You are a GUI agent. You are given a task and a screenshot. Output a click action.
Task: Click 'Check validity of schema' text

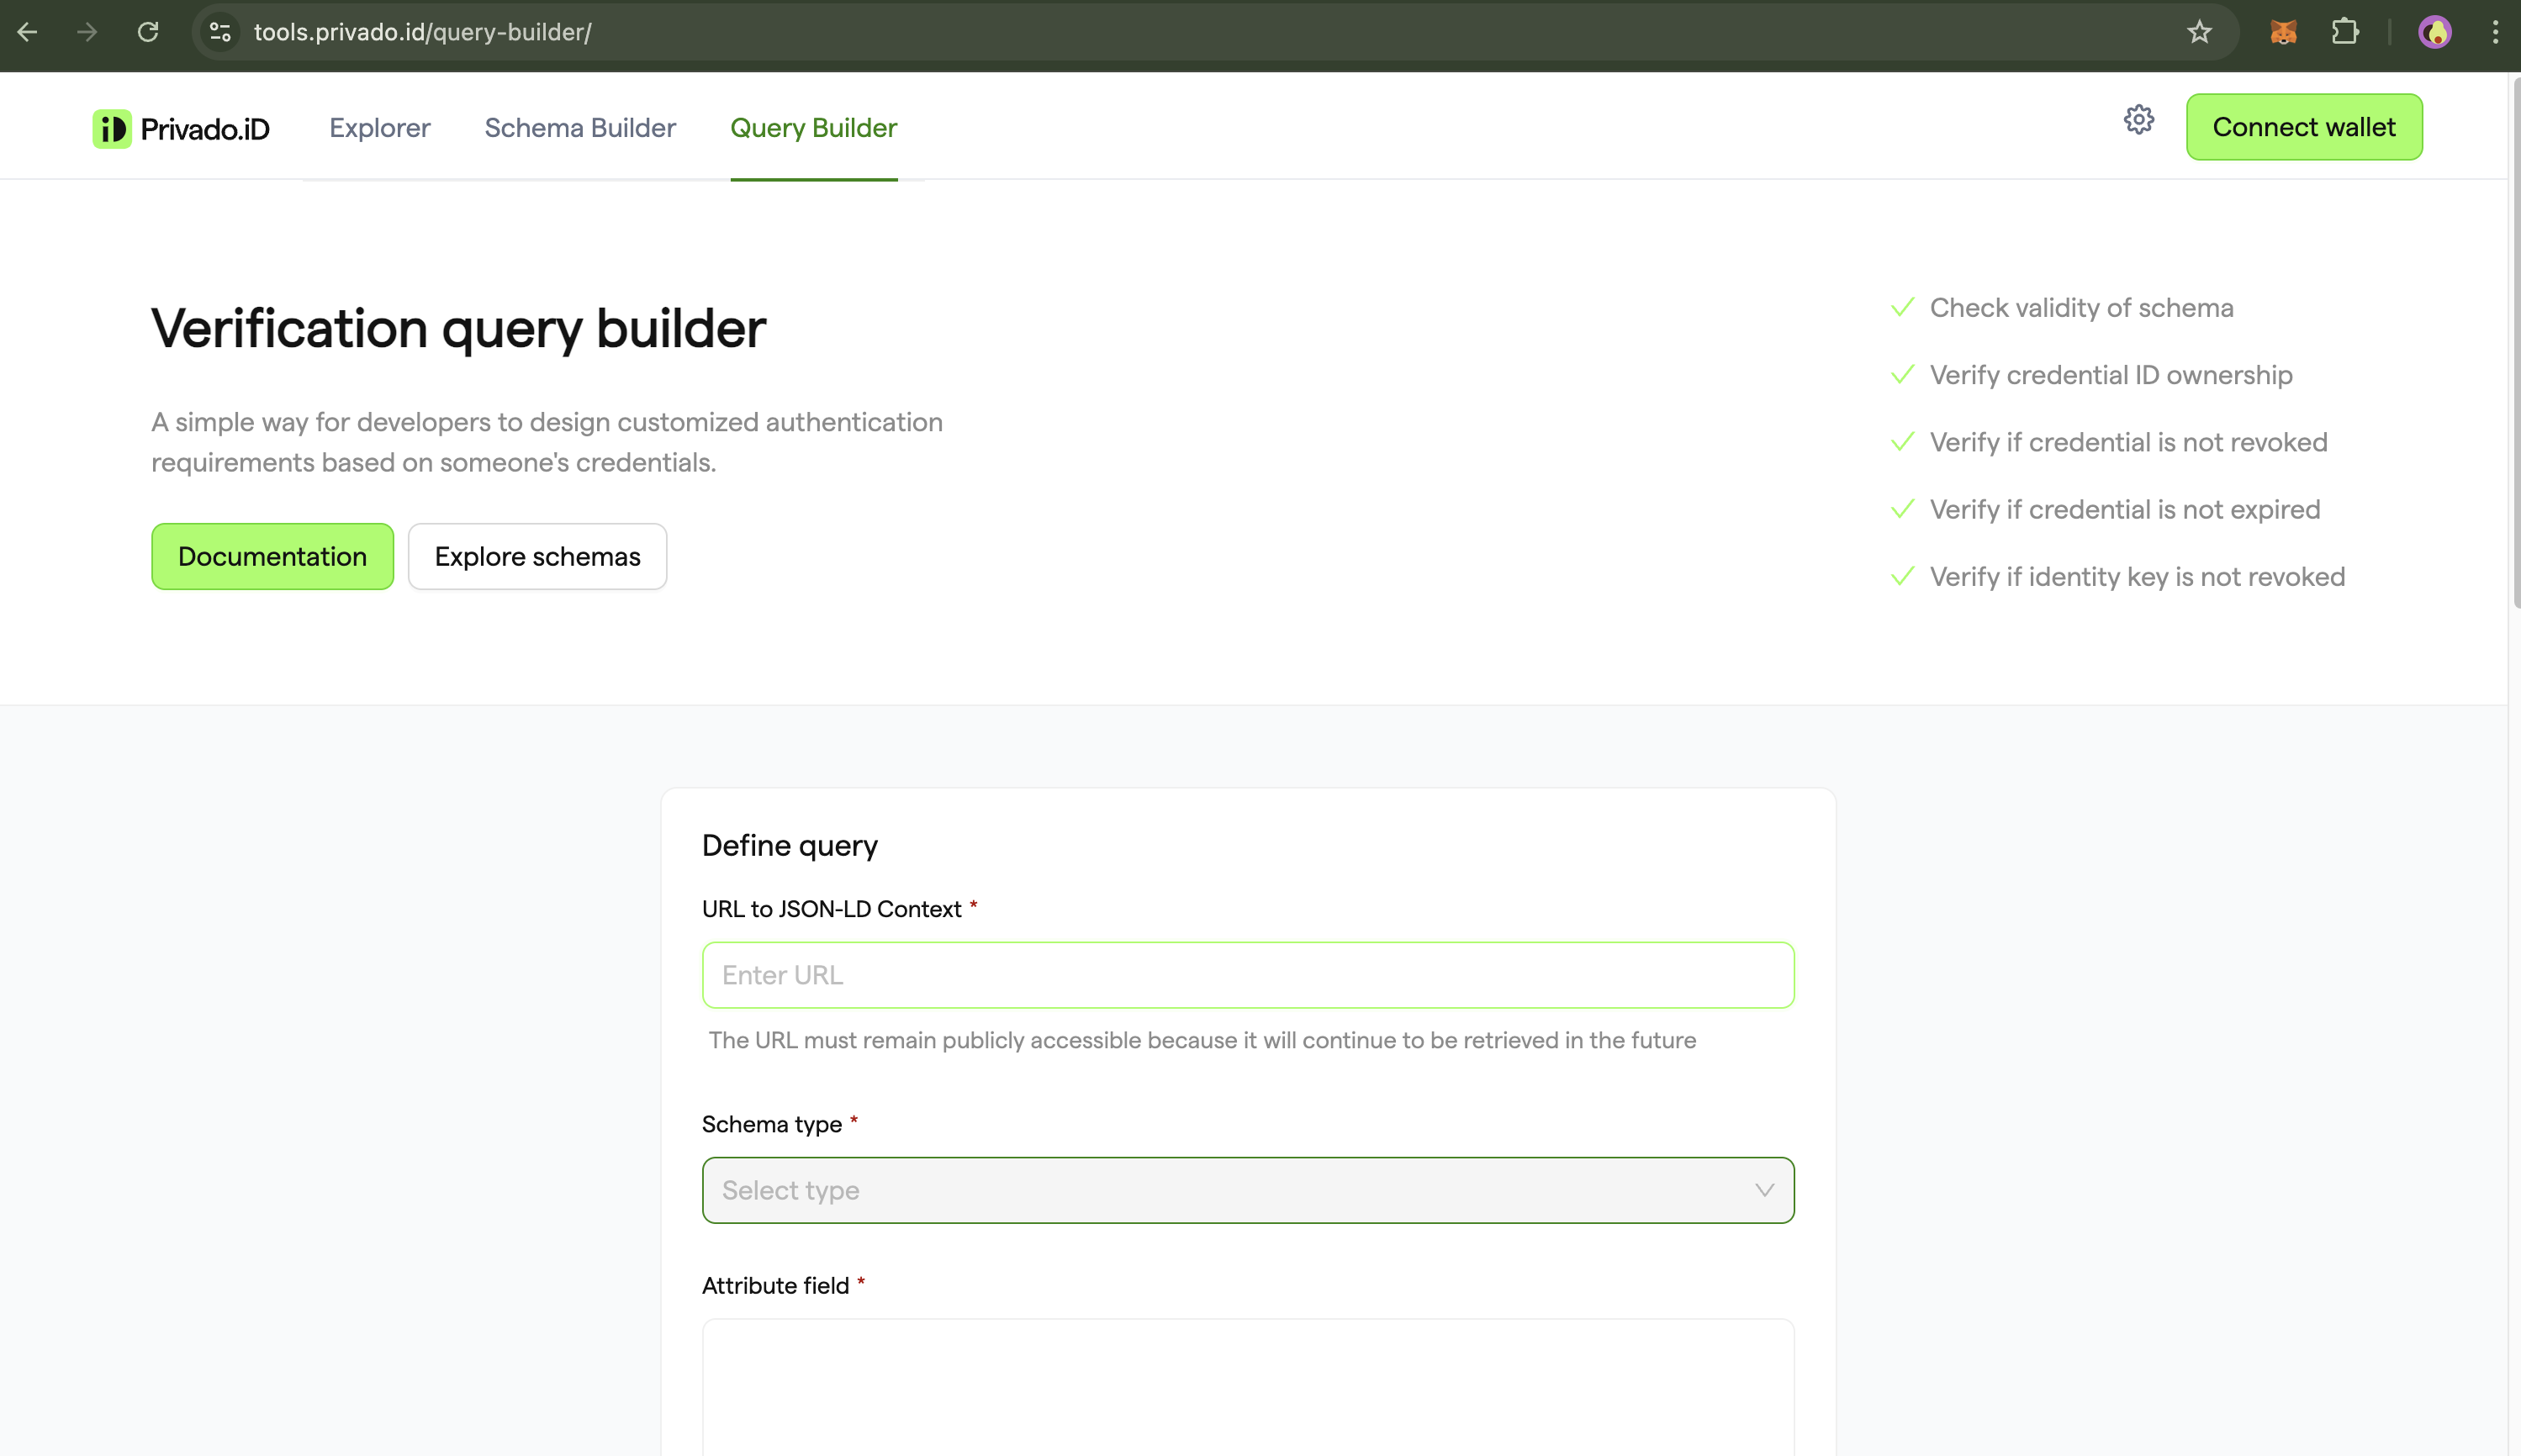point(2081,308)
